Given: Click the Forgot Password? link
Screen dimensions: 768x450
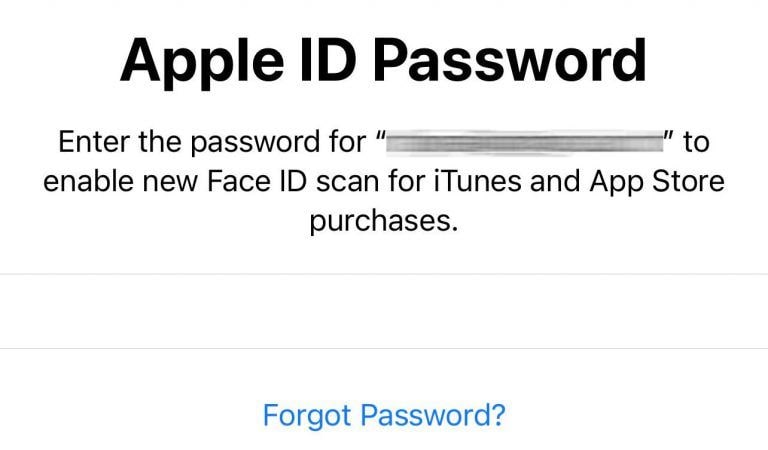Looking at the screenshot, I should (384, 414).
